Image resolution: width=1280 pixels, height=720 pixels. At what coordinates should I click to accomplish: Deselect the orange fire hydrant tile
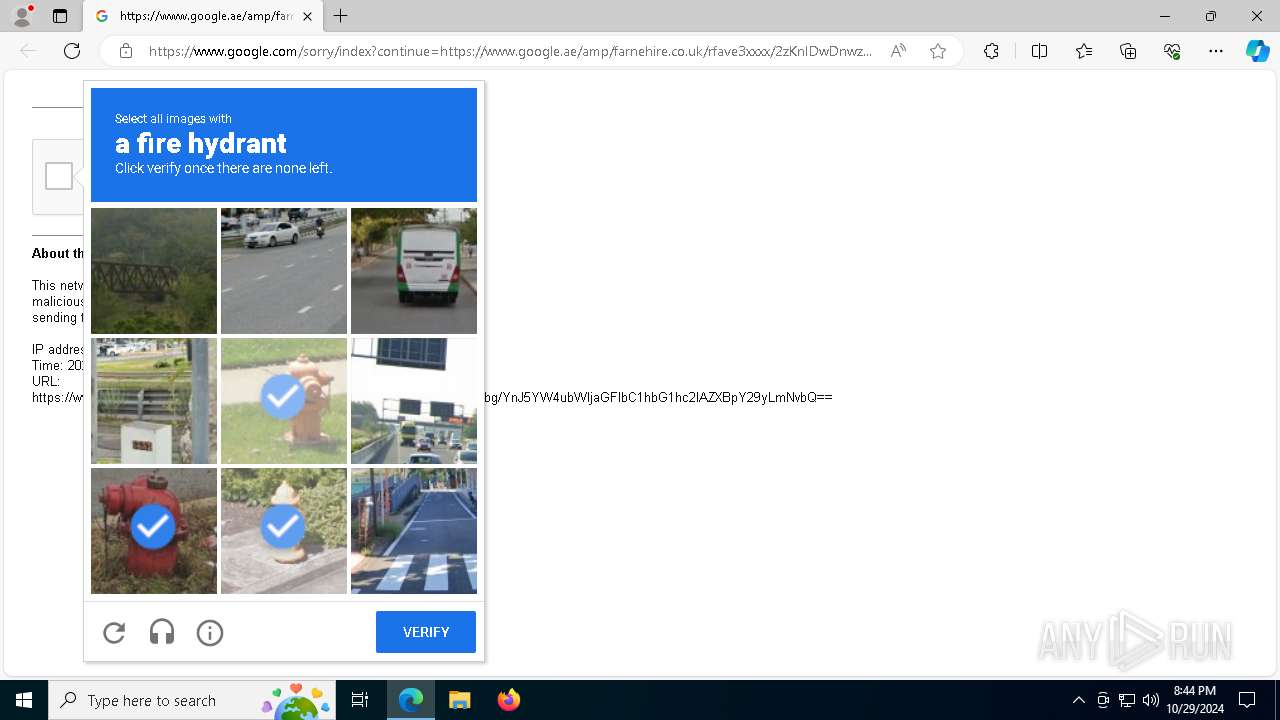284,401
